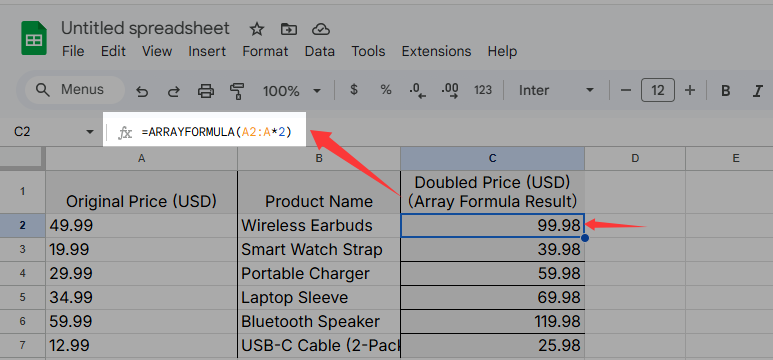Select column A header
773x360 pixels.
click(141, 158)
